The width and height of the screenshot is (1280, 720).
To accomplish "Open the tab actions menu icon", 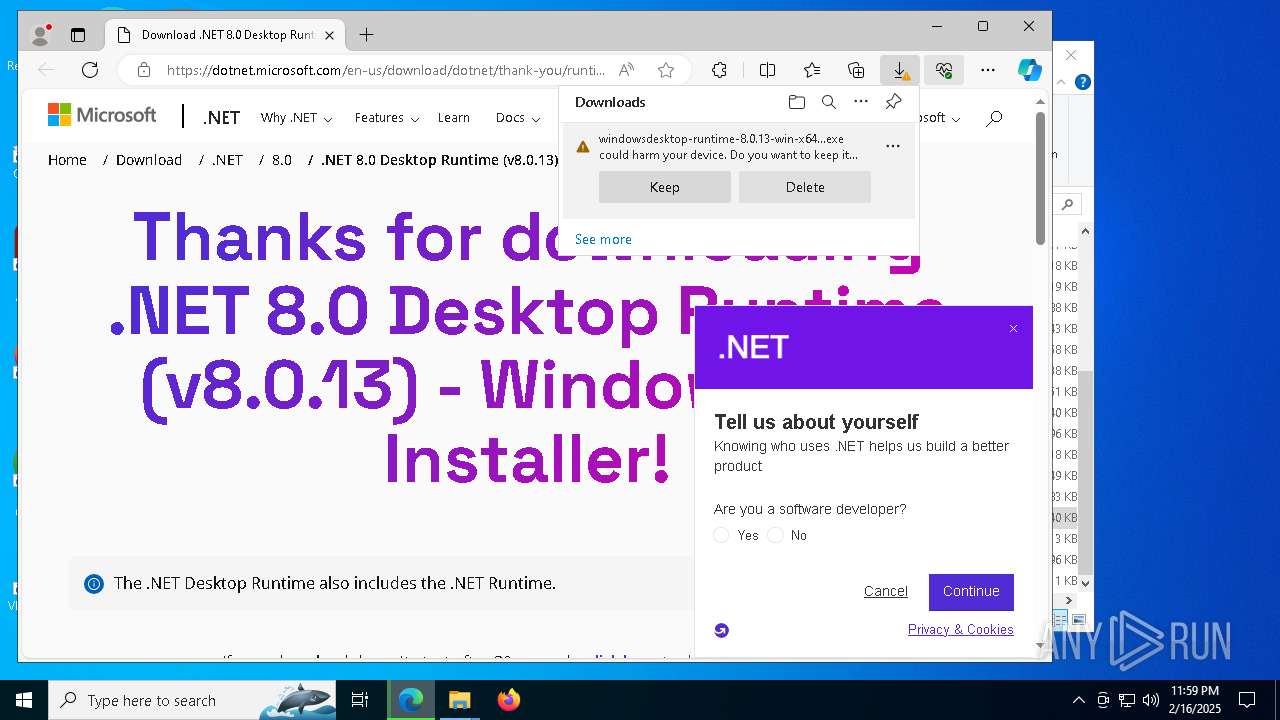I will [x=78, y=35].
